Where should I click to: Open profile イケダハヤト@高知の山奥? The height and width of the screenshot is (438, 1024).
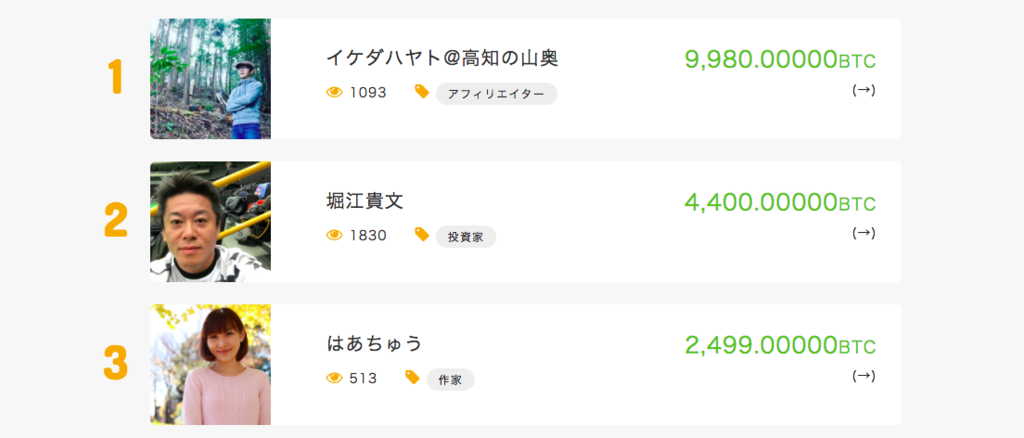[x=442, y=59]
